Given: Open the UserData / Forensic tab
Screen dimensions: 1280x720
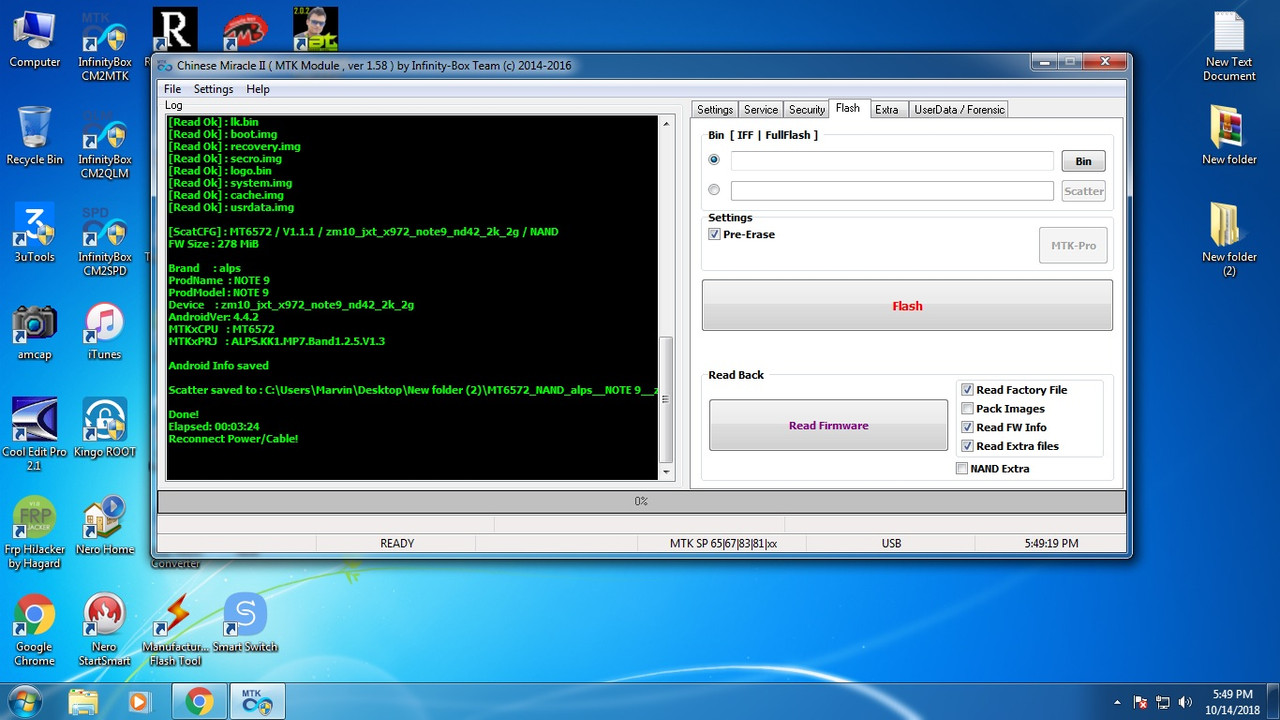Looking at the screenshot, I should click(959, 110).
